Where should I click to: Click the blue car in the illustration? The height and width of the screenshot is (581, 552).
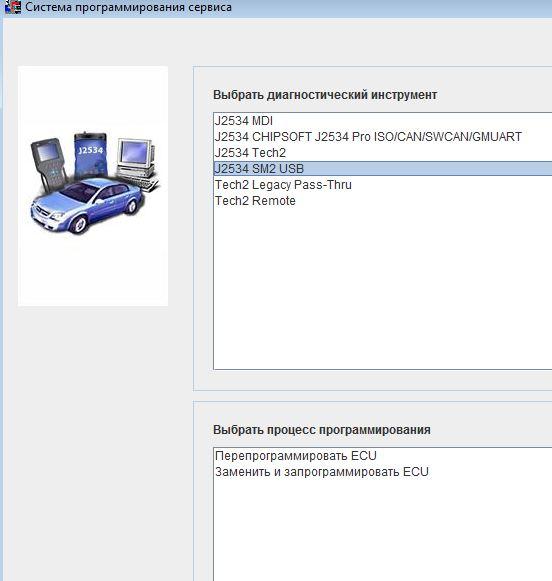(86, 206)
